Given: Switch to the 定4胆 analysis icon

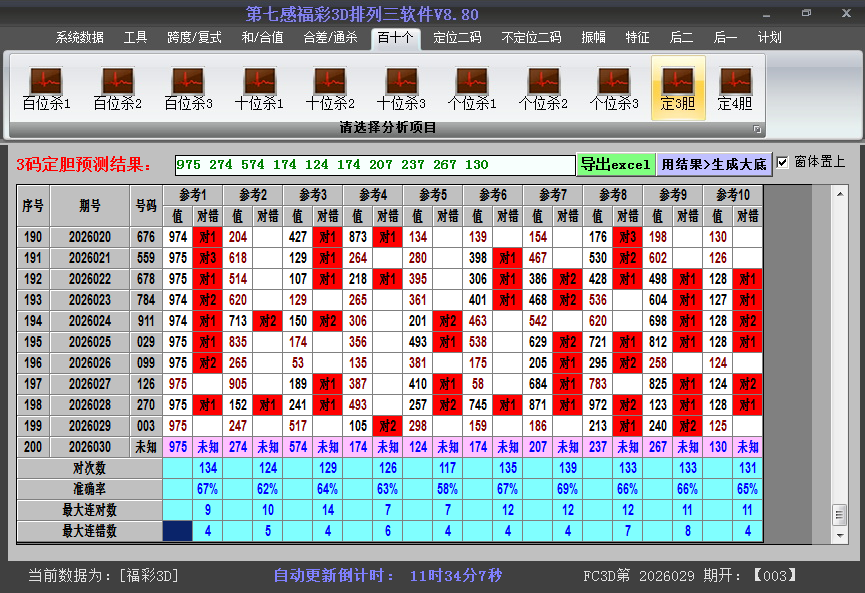Looking at the screenshot, I should pyautogui.click(x=737, y=85).
